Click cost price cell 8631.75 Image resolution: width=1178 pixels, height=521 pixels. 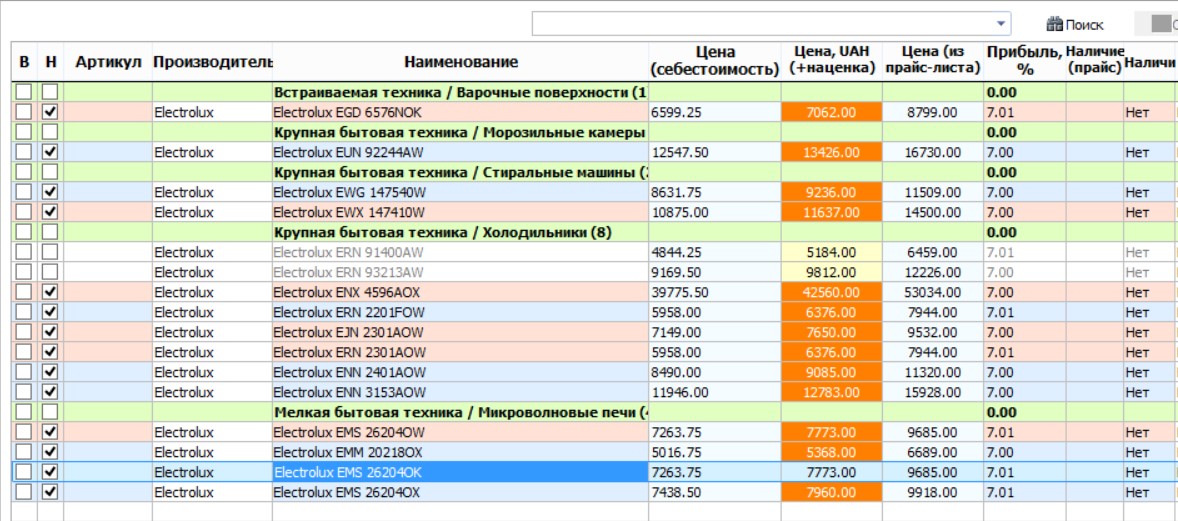[714, 192]
